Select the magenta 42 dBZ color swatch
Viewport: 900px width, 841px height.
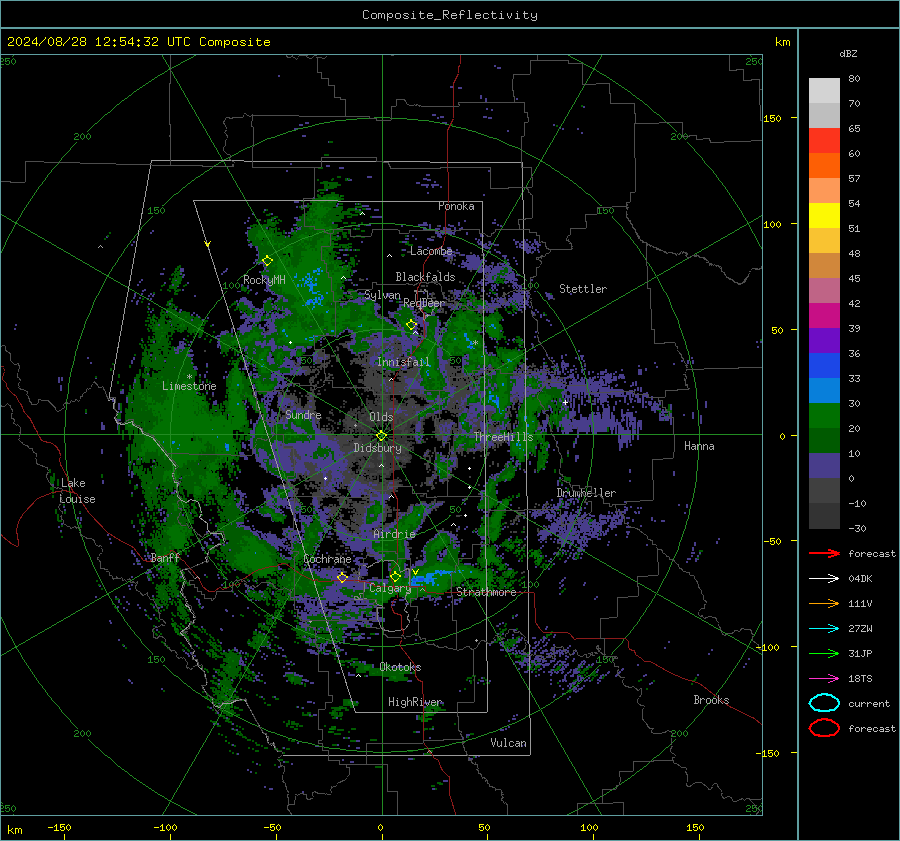coord(824,315)
